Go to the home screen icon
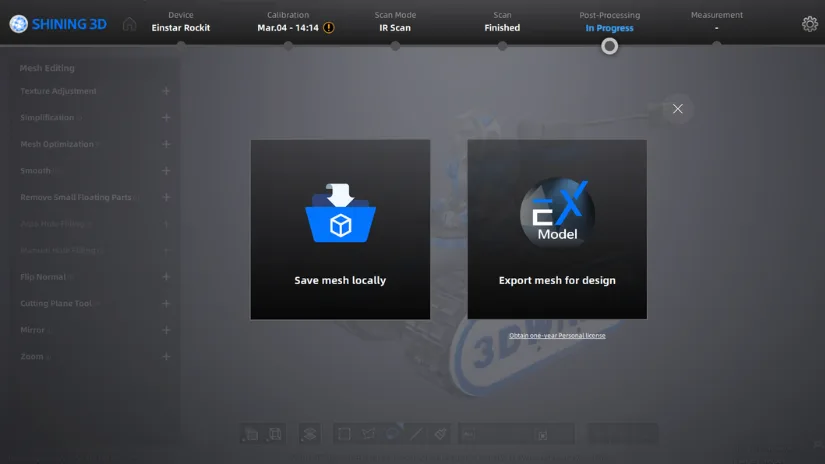Image resolution: width=825 pixels, height=464 pixels. pos(129,24)
